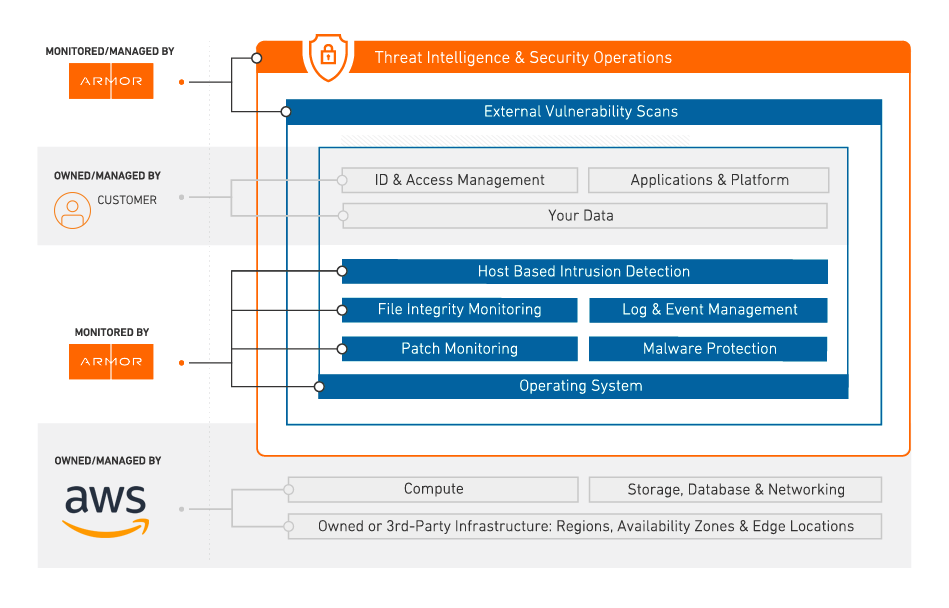Select Log & Event Management block
949x608 pixels.
point(709,310)
